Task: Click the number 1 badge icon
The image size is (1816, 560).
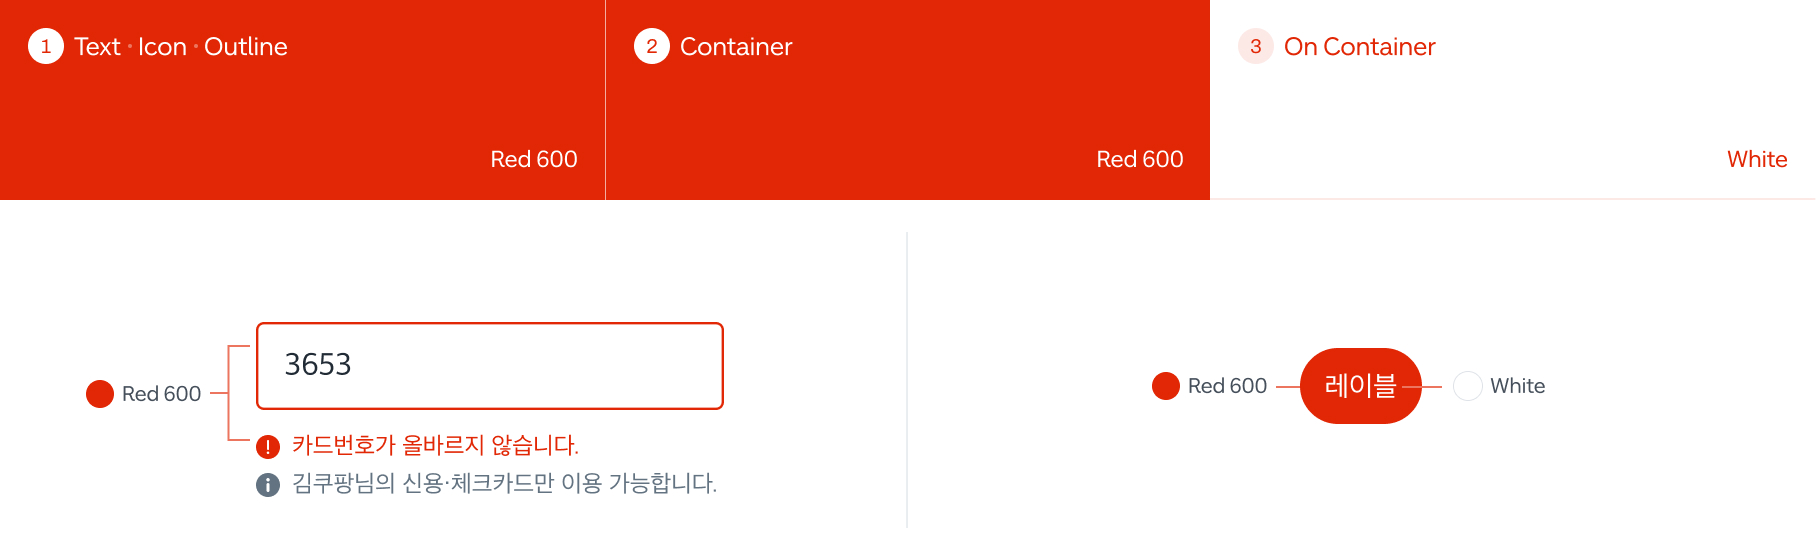Action: tap(46, 46)
